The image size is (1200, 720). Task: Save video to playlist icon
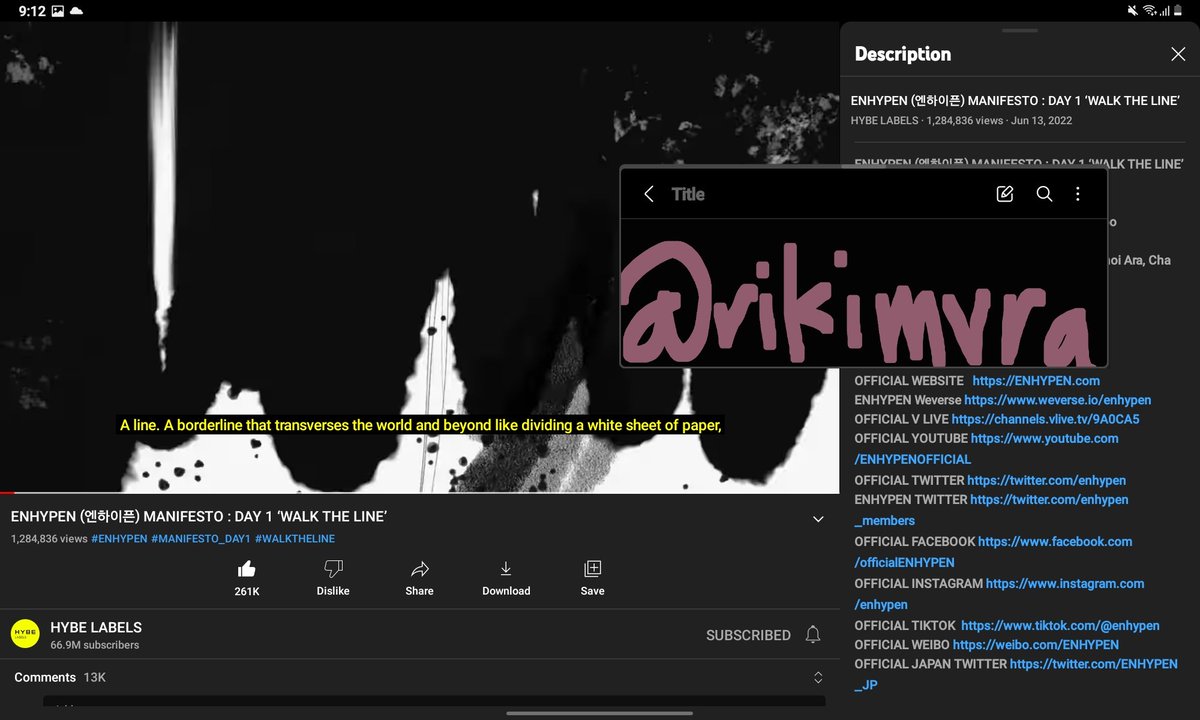point(592,569)
